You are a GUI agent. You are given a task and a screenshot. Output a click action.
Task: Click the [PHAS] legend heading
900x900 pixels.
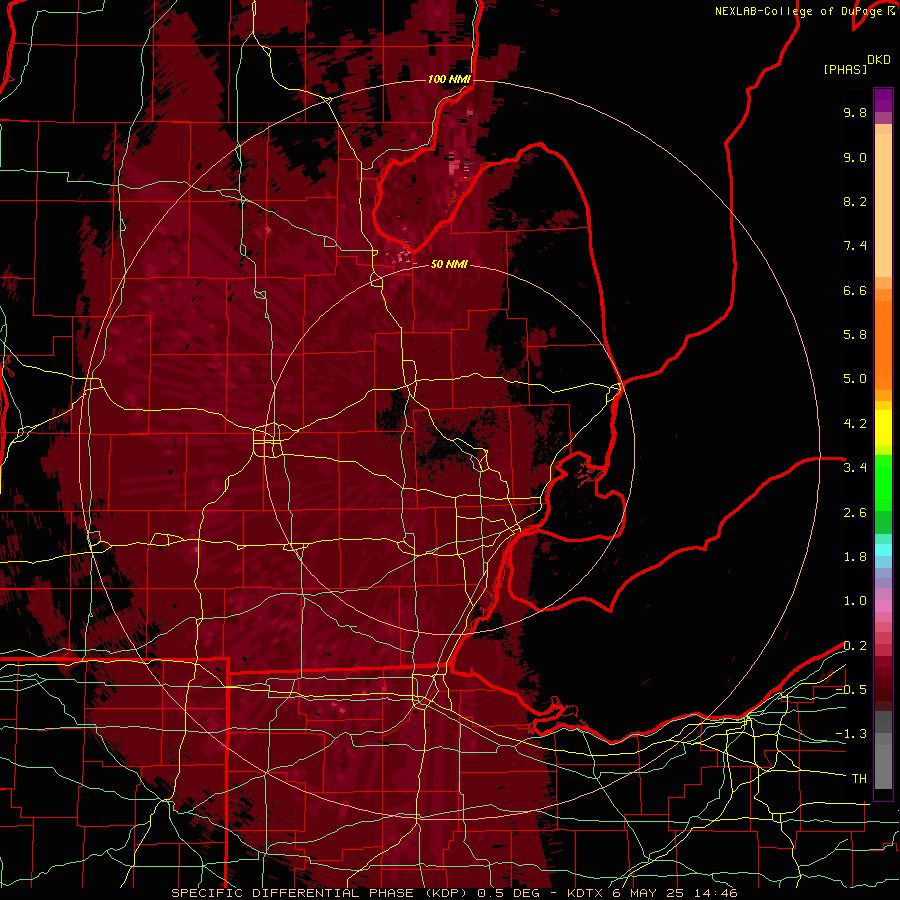[x=845, y=70]
